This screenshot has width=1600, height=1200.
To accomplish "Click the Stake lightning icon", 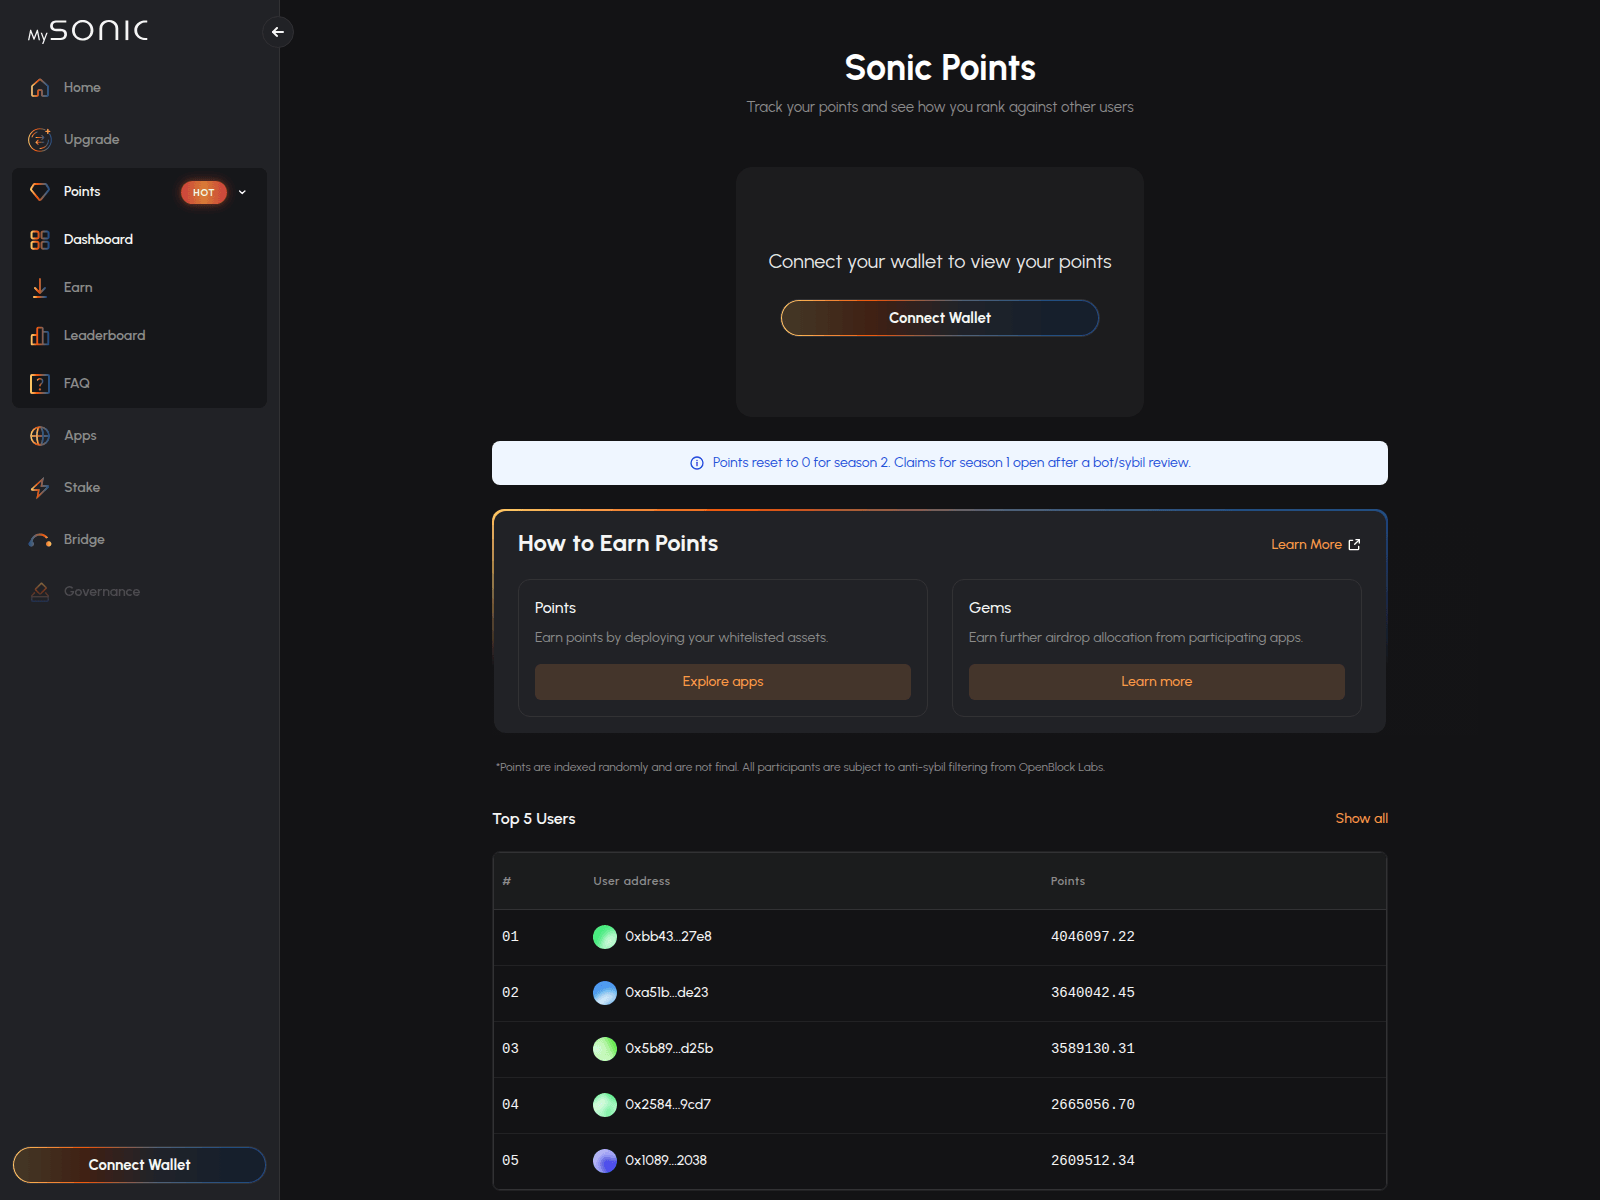I will tap(40, 488).
